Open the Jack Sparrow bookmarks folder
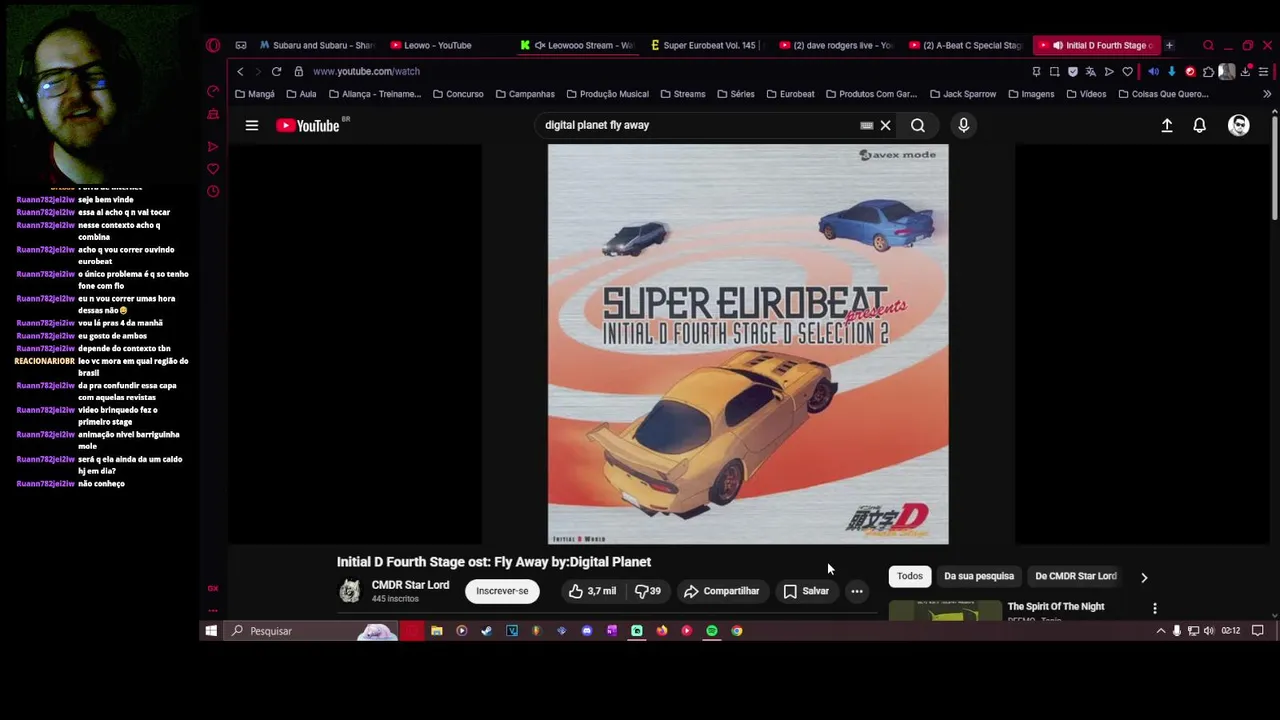The height and width of the screenshot is (720, 1280). click(963, 94)
